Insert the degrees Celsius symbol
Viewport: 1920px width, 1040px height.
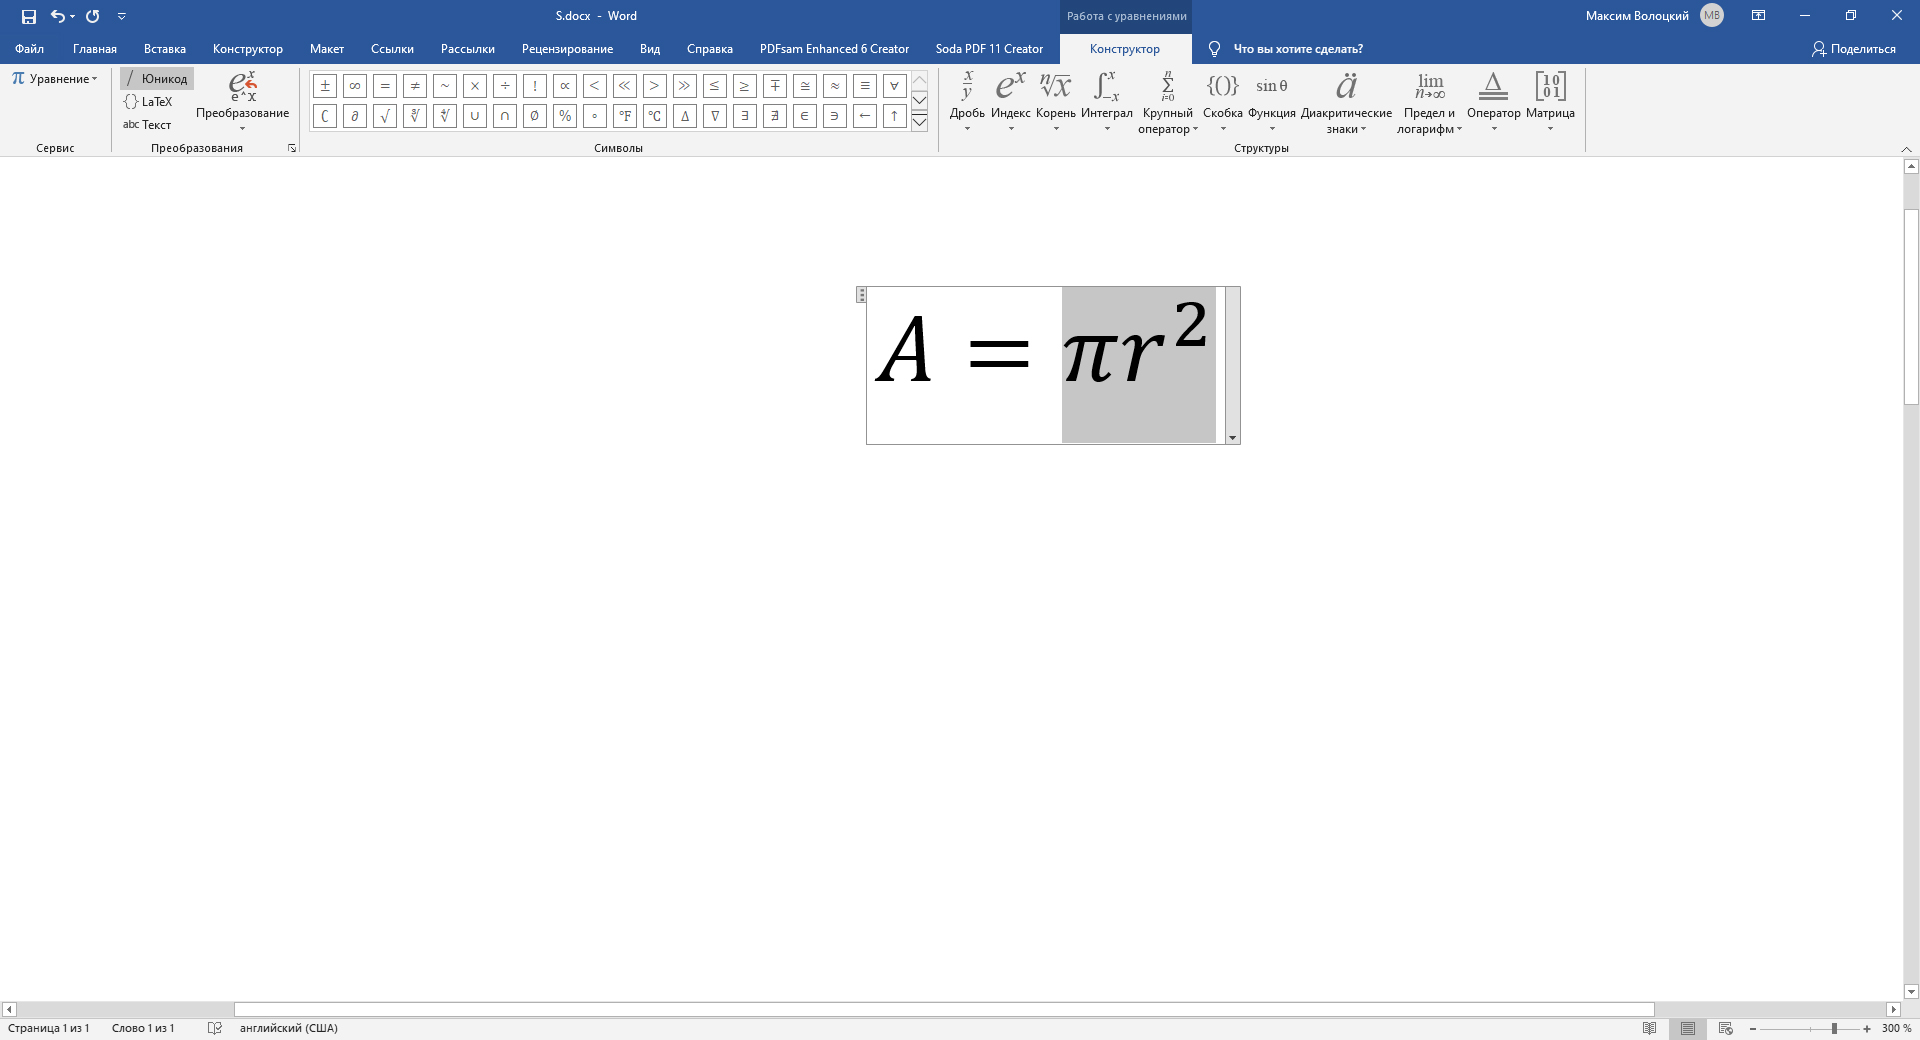coord(655,116)
